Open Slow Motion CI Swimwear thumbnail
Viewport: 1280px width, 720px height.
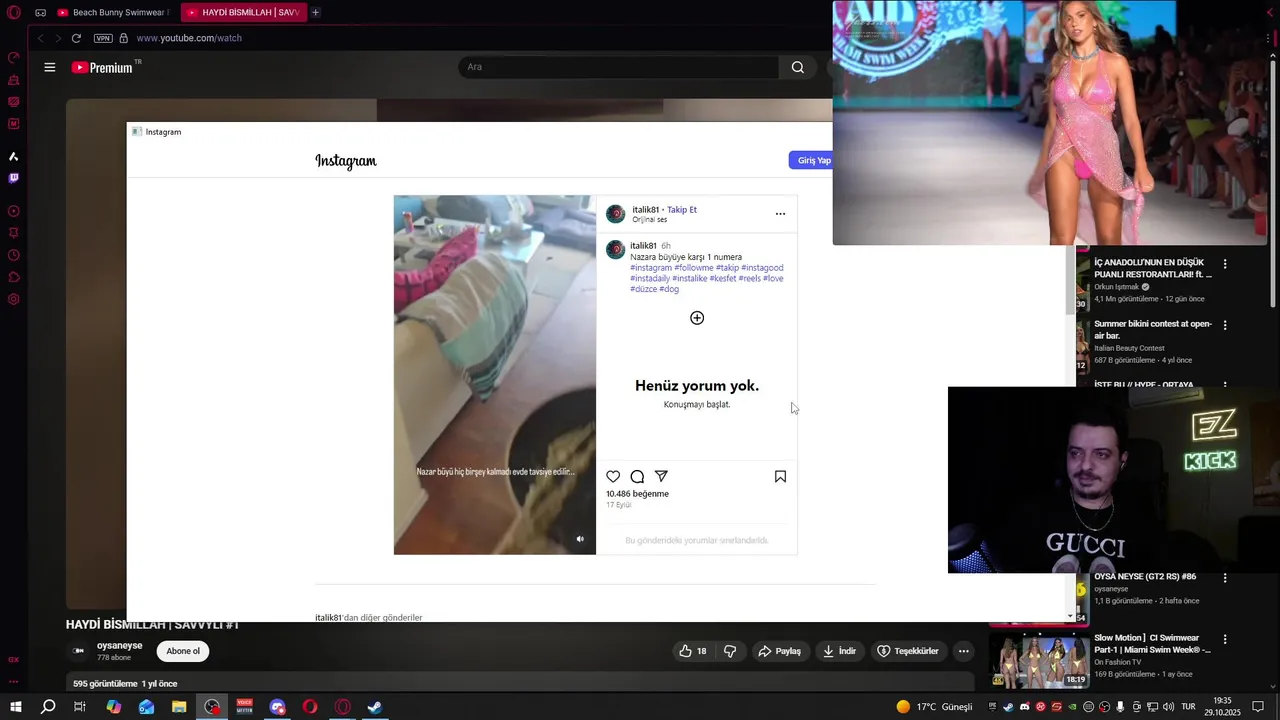coord(1039,660)
